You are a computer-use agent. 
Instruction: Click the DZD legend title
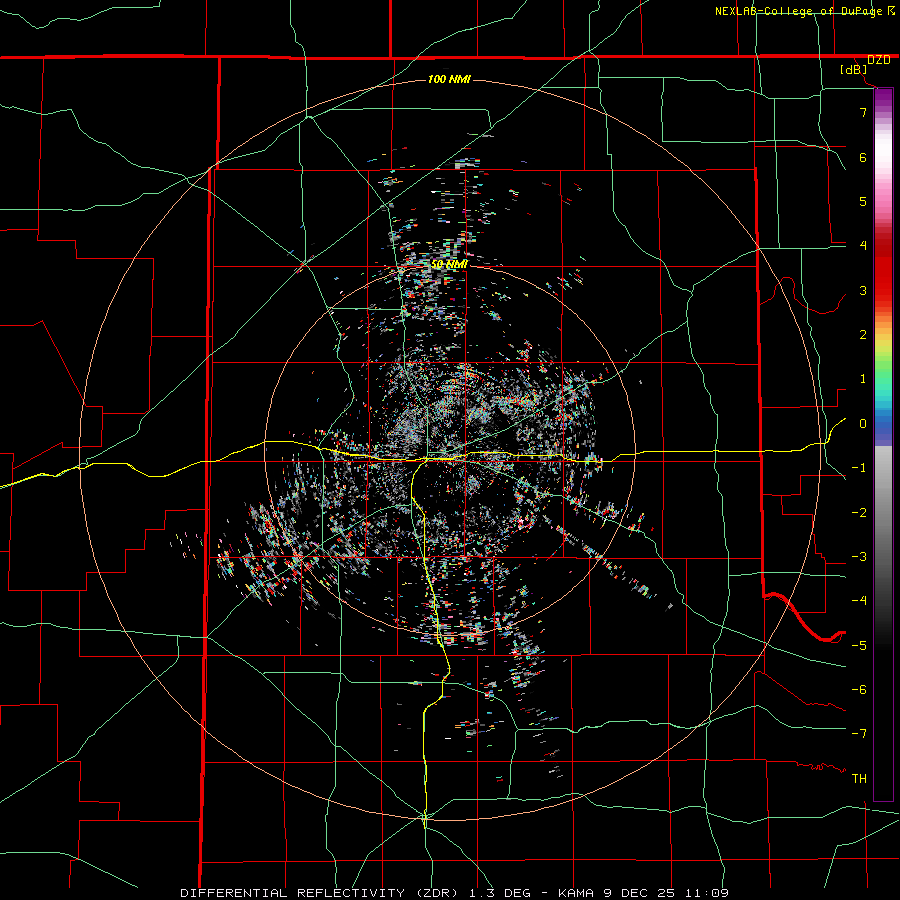point(878,60)
